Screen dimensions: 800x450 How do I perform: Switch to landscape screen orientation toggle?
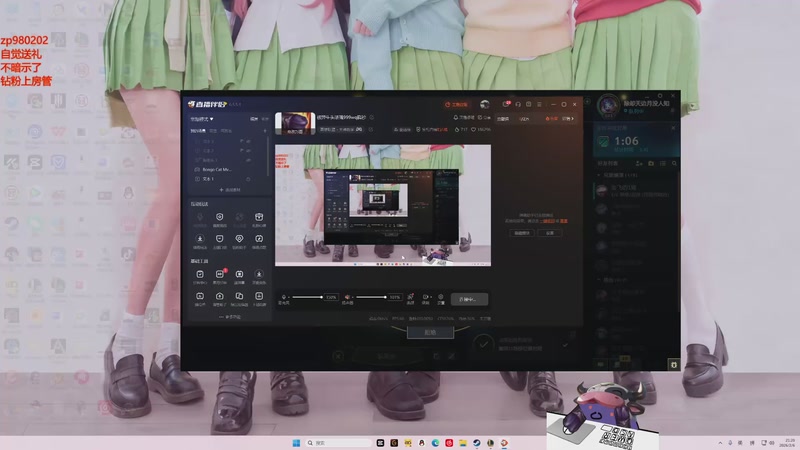point(254,119)
